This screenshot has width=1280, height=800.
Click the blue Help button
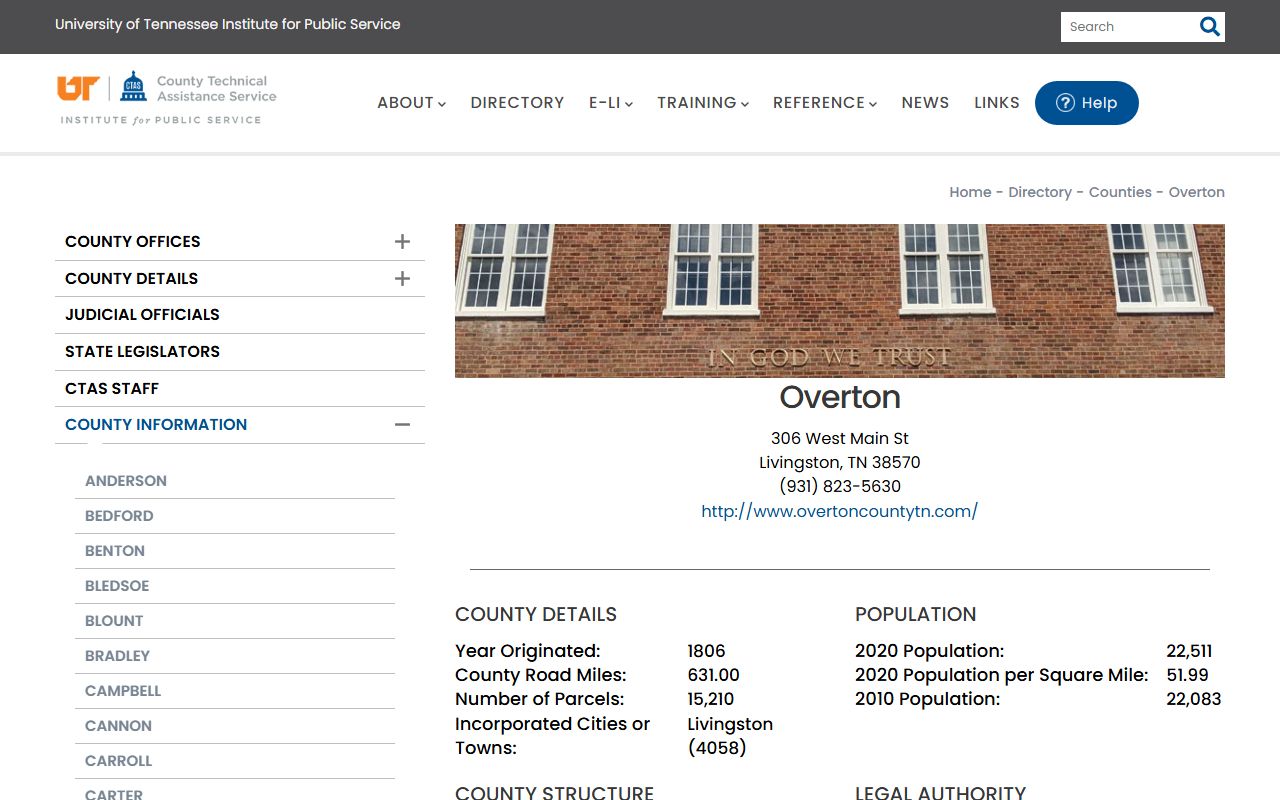1086,103
